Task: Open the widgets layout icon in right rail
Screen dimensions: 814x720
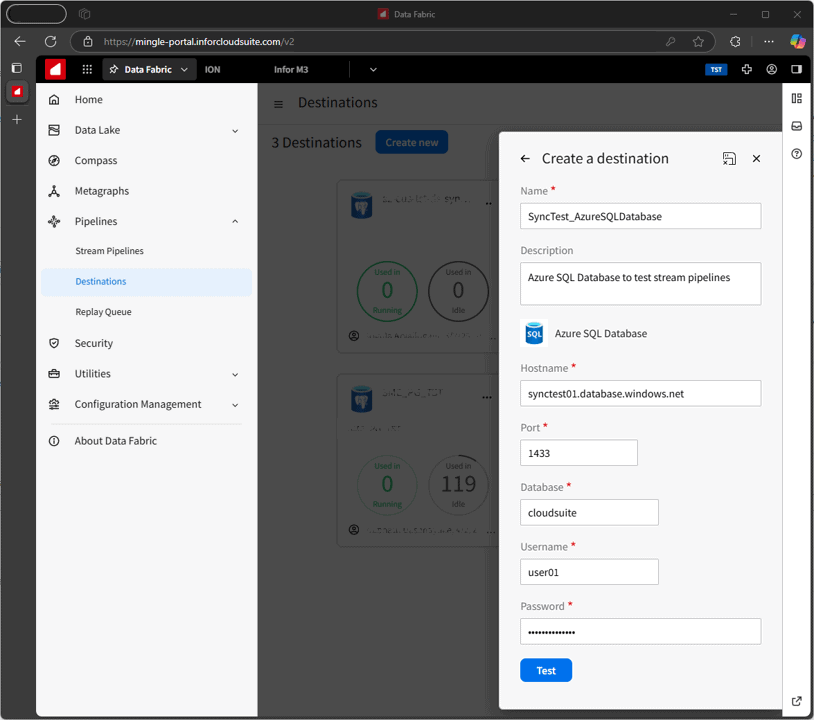Action: (796, 99)
